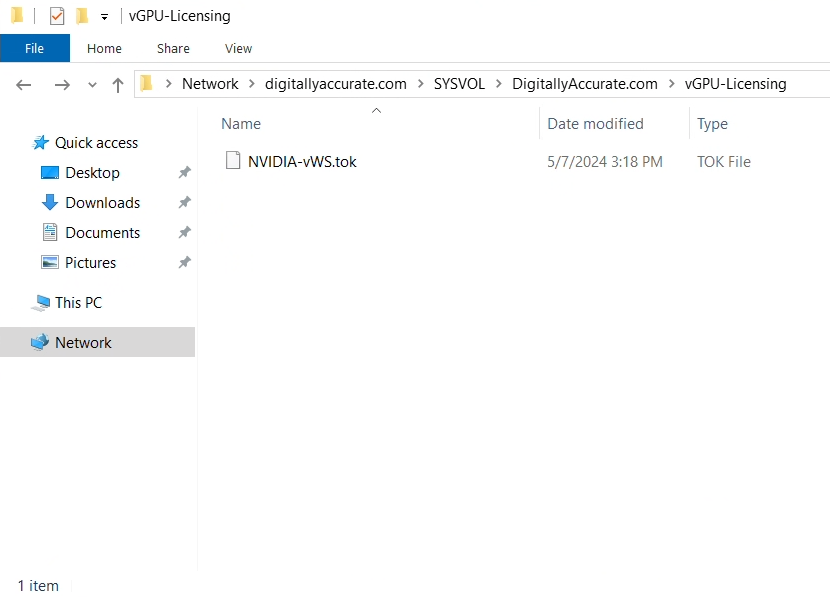This screenshot has height=597, width=830.
Task: Open Documents from Quick access
Action: pos(103,233)
